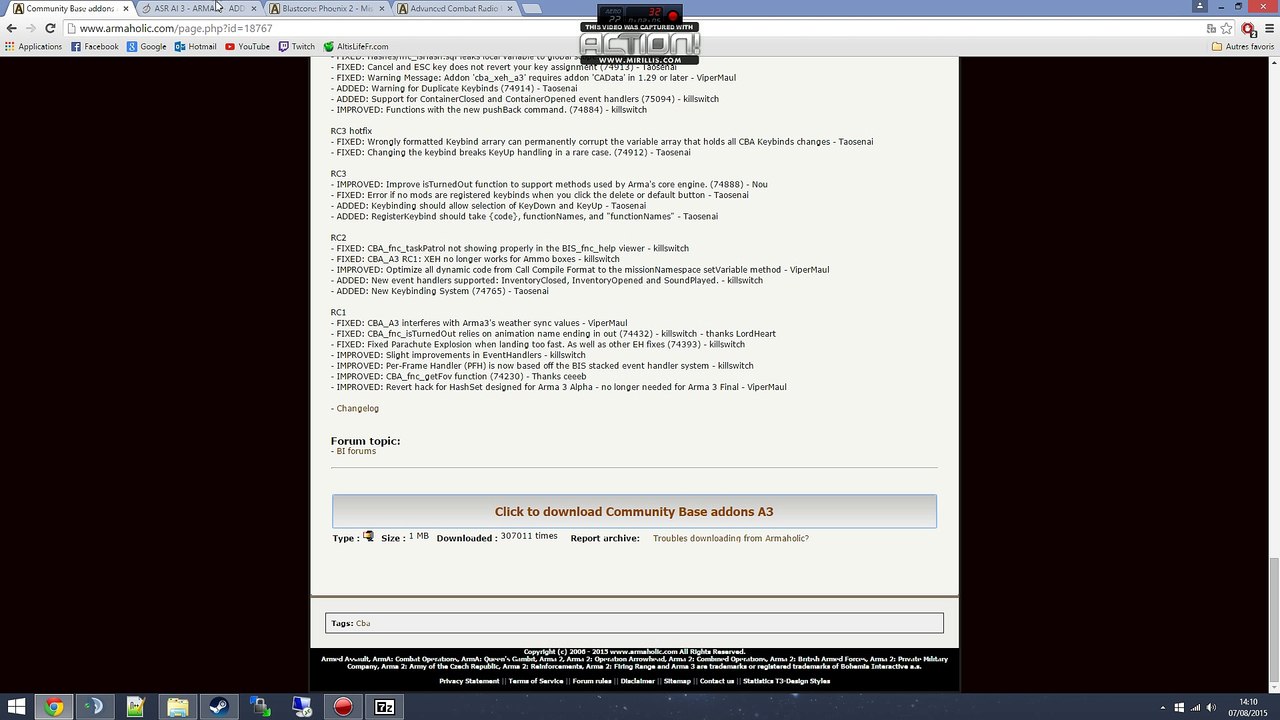
Task: Open the T3-Design Styles footer link
Action: pyautogui.click(x=803, y=681)
